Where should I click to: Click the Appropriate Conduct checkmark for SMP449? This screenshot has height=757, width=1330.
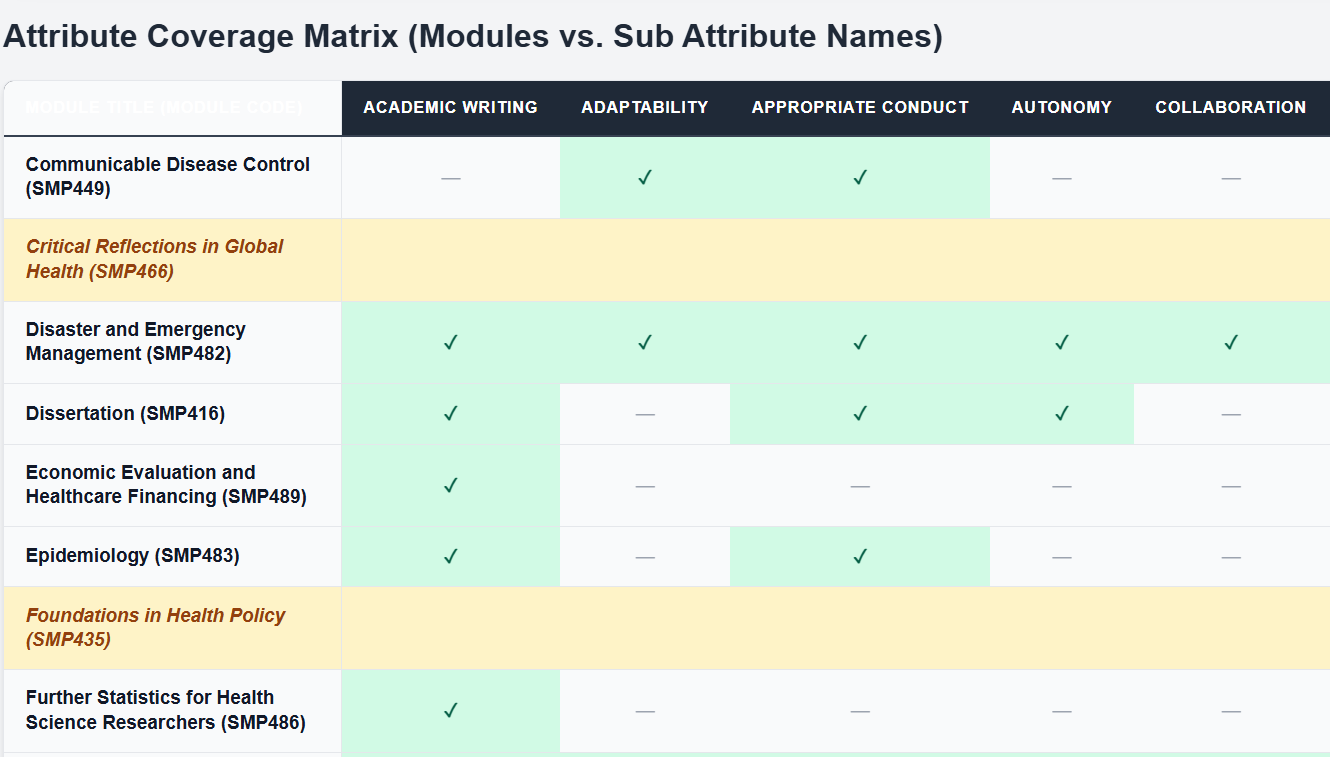860,177
